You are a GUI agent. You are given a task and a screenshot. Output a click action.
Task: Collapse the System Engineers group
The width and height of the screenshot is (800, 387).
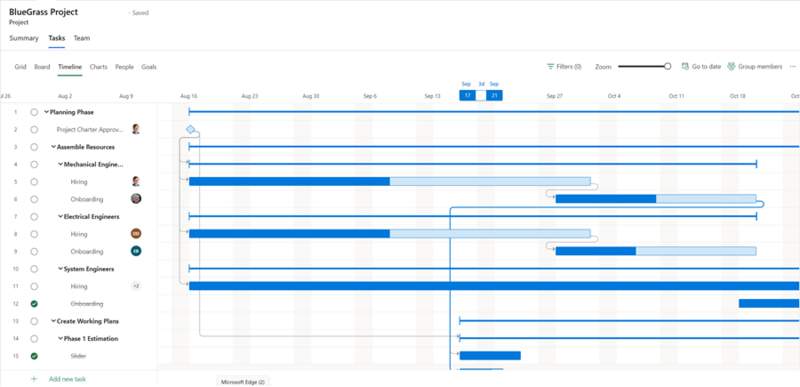(61, 269)
